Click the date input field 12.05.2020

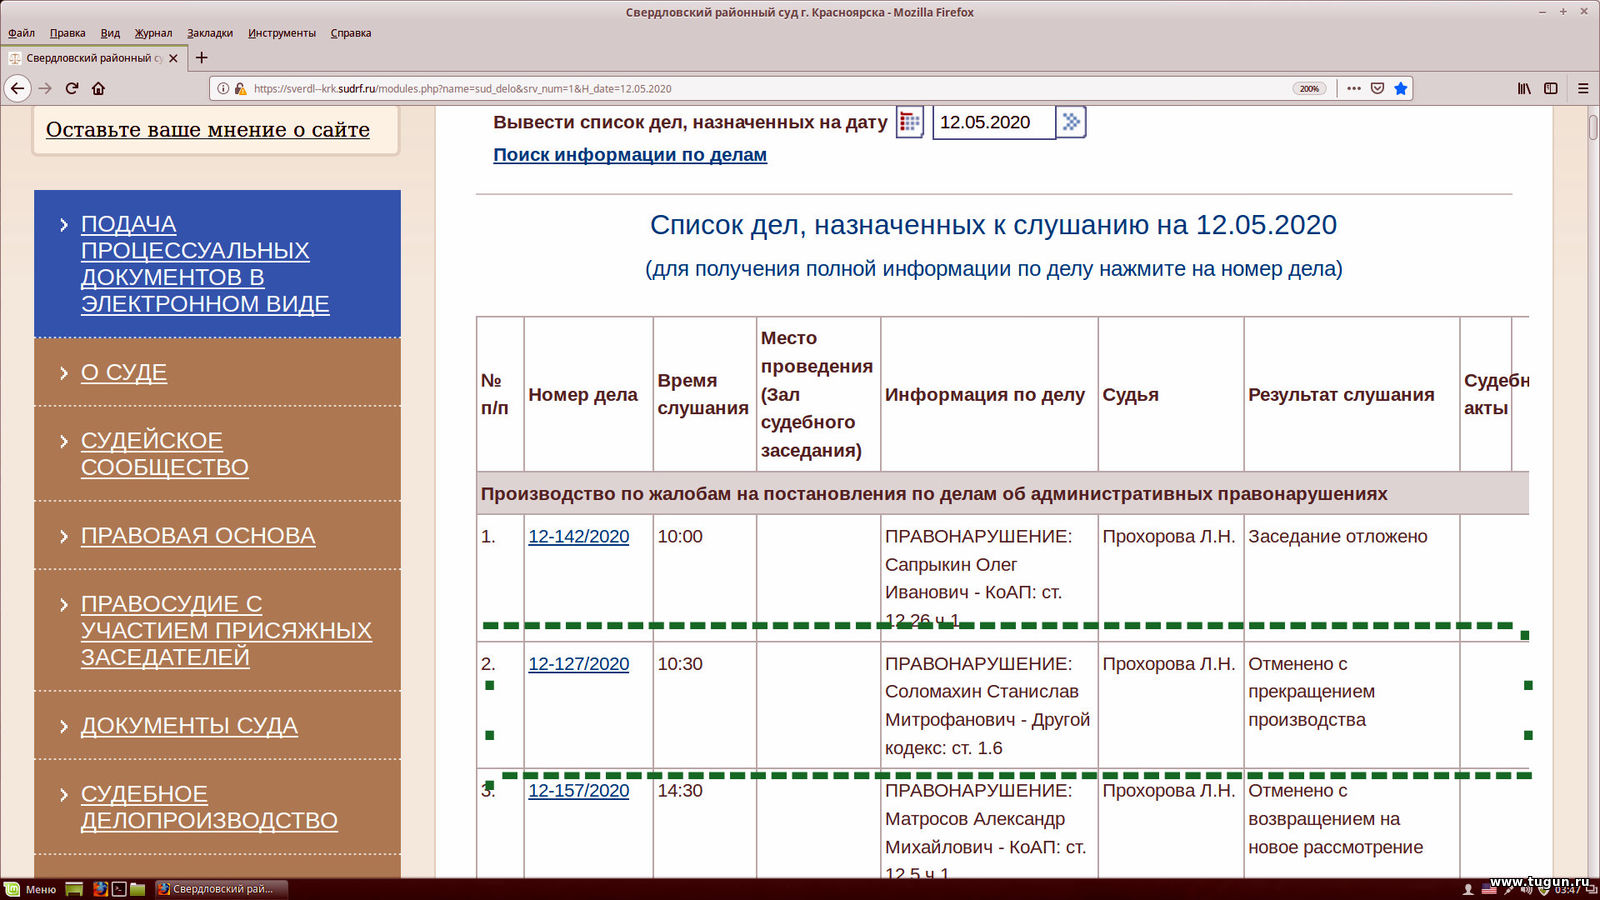pyautogui.click(x=993, y=122)
